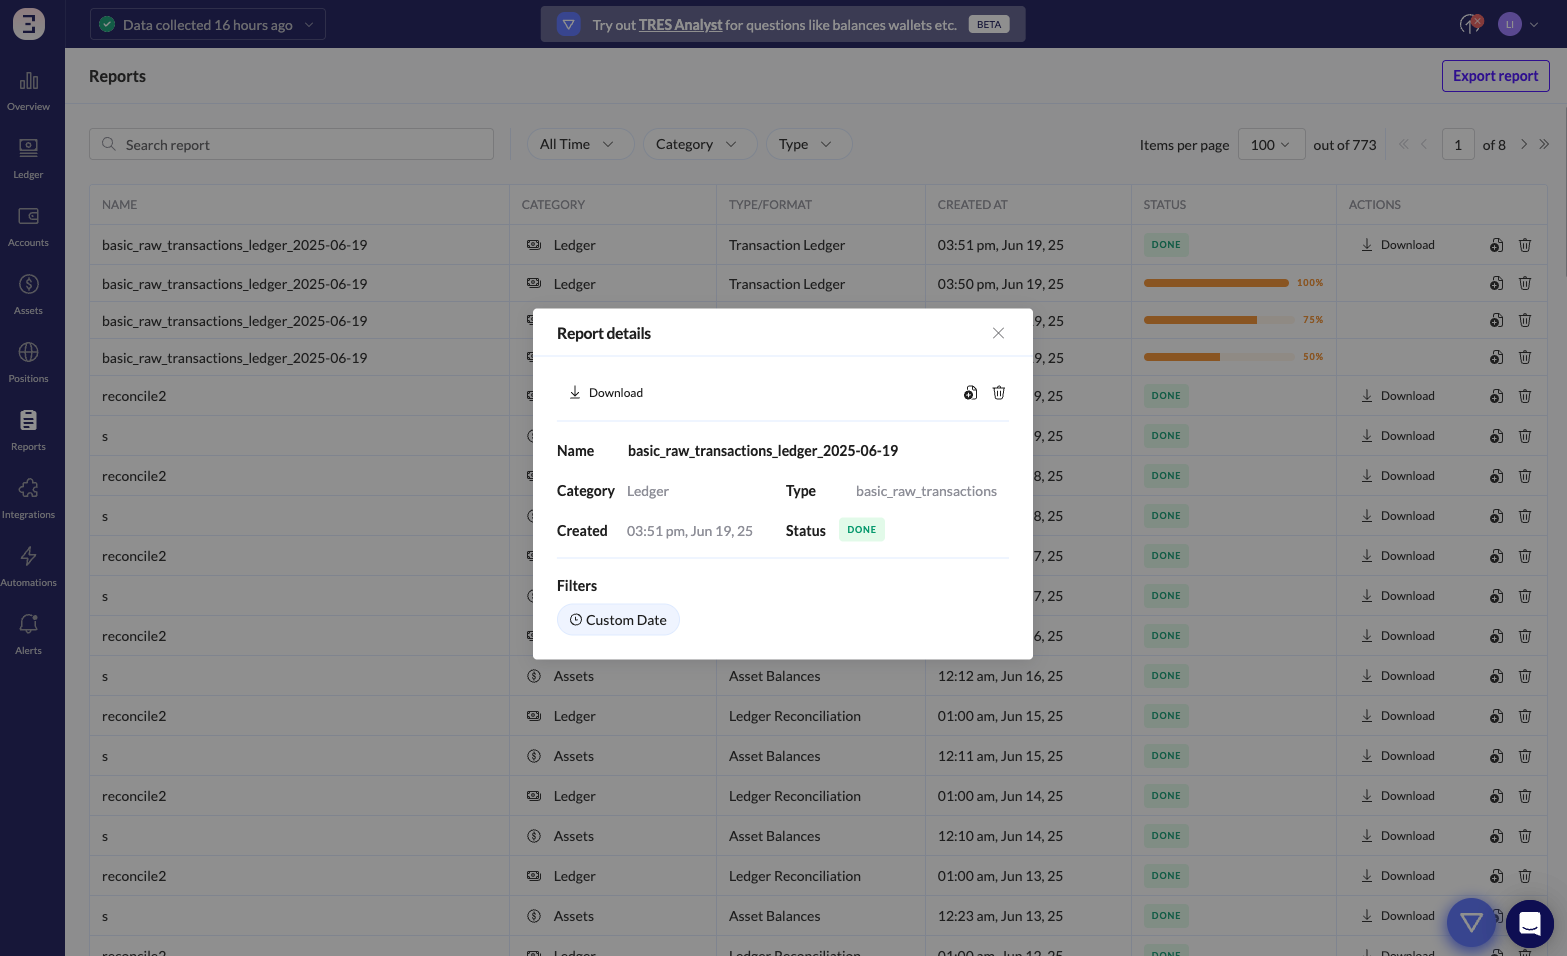Navigate to the Assets section
Image resolution: width=1567 pixels, height=956 pixels.
click(x=28, y=292)
